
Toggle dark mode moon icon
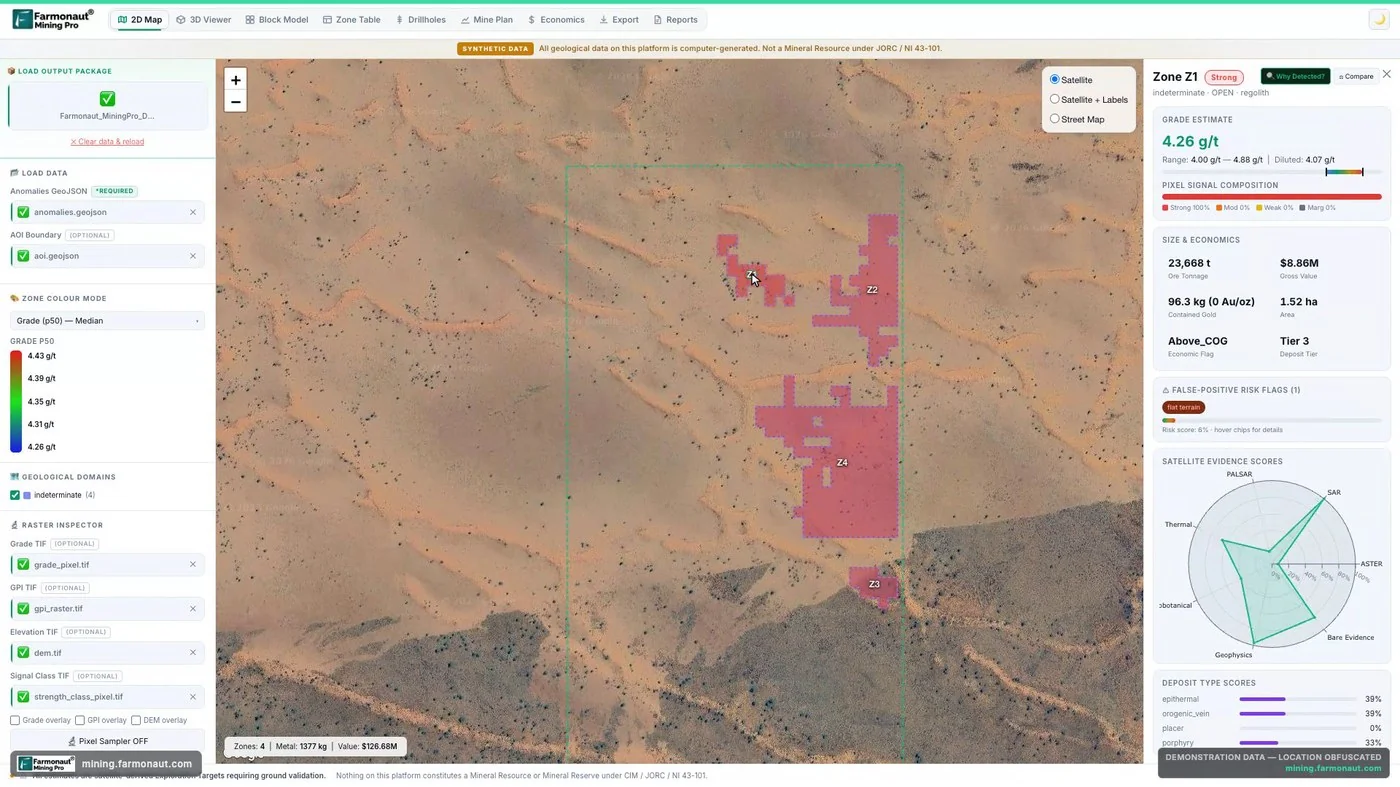click(1379, 19)
